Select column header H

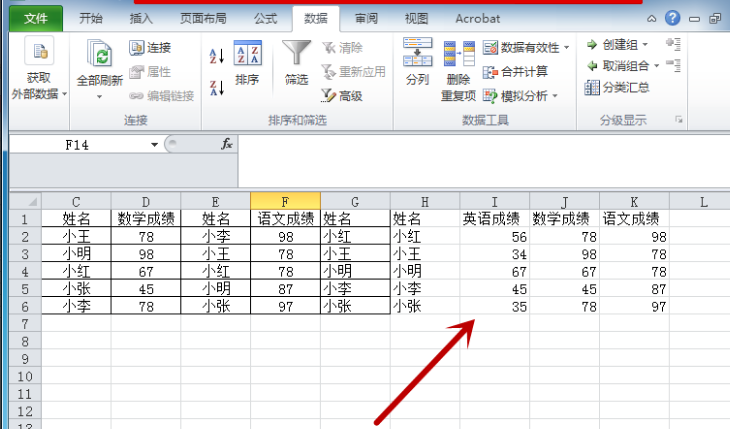click(x=425, y=201)
